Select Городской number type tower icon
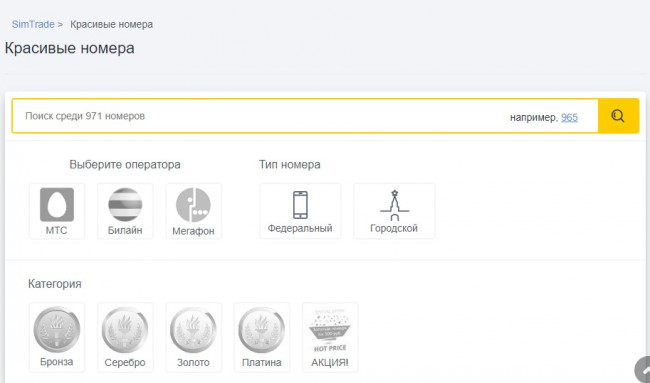650x383 pixels. (x=394, y=205)
